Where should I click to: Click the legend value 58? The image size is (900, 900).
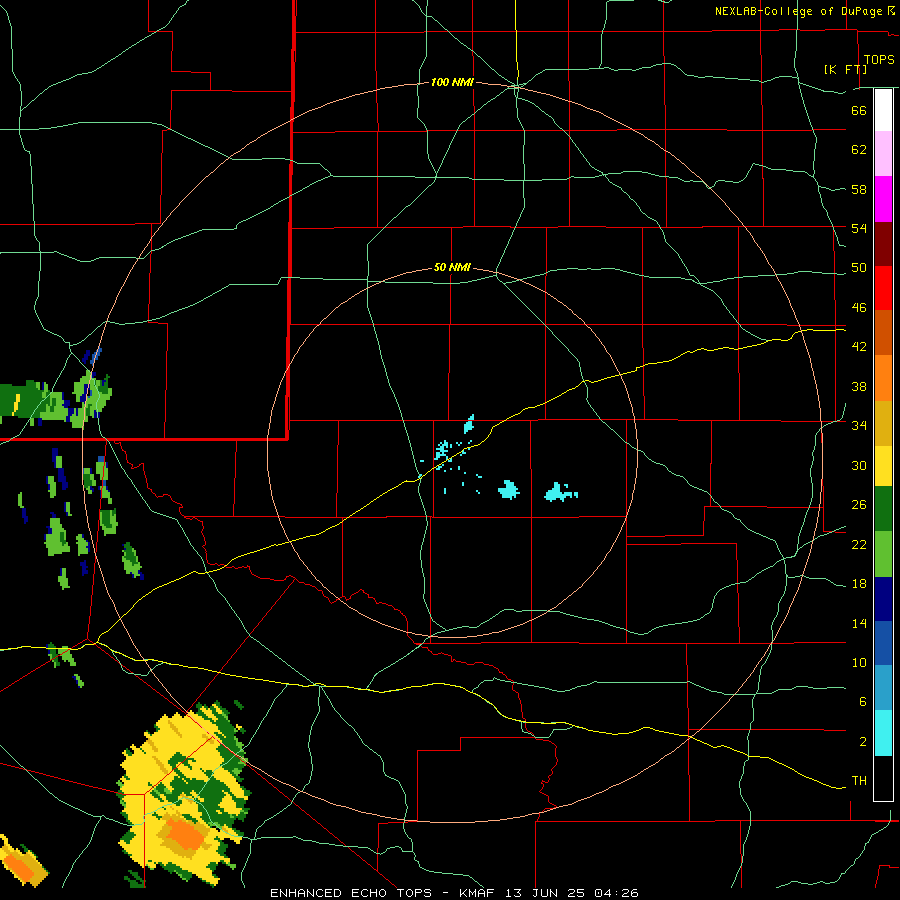tap(859, 189)
